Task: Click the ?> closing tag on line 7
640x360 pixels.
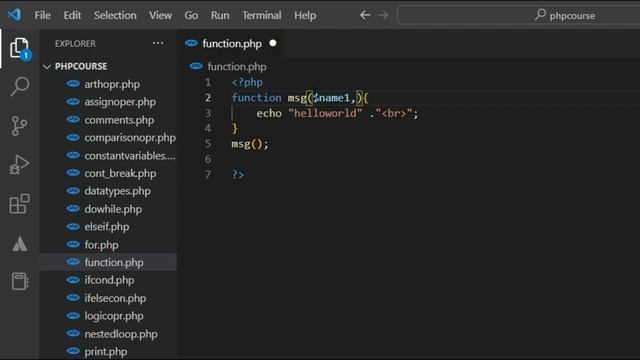Action: pyautogui.click(x=238, y=175)
